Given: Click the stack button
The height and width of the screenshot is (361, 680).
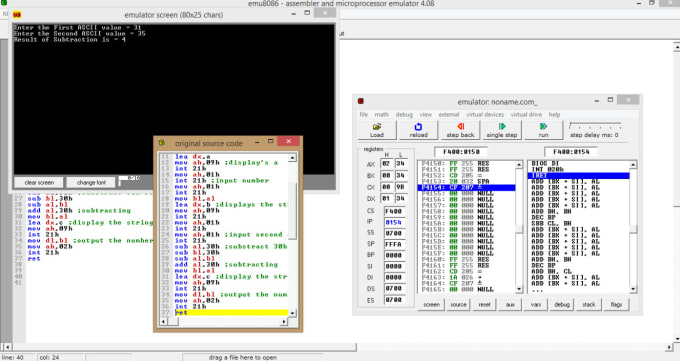Looking at the screenshot, I should [x=588, y=305].
